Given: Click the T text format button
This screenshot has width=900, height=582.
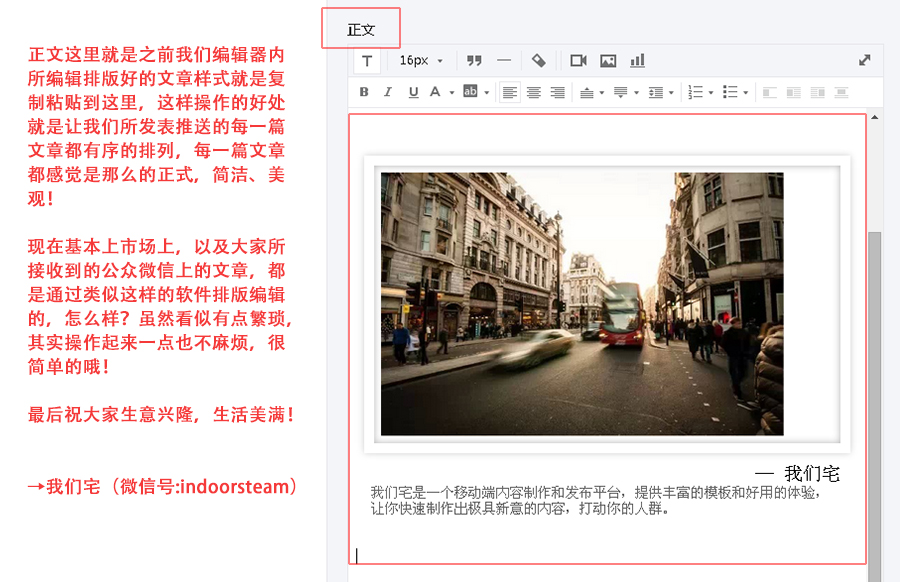Looking at the screenshot, I should pyautogui.click(x=367, y=61).
